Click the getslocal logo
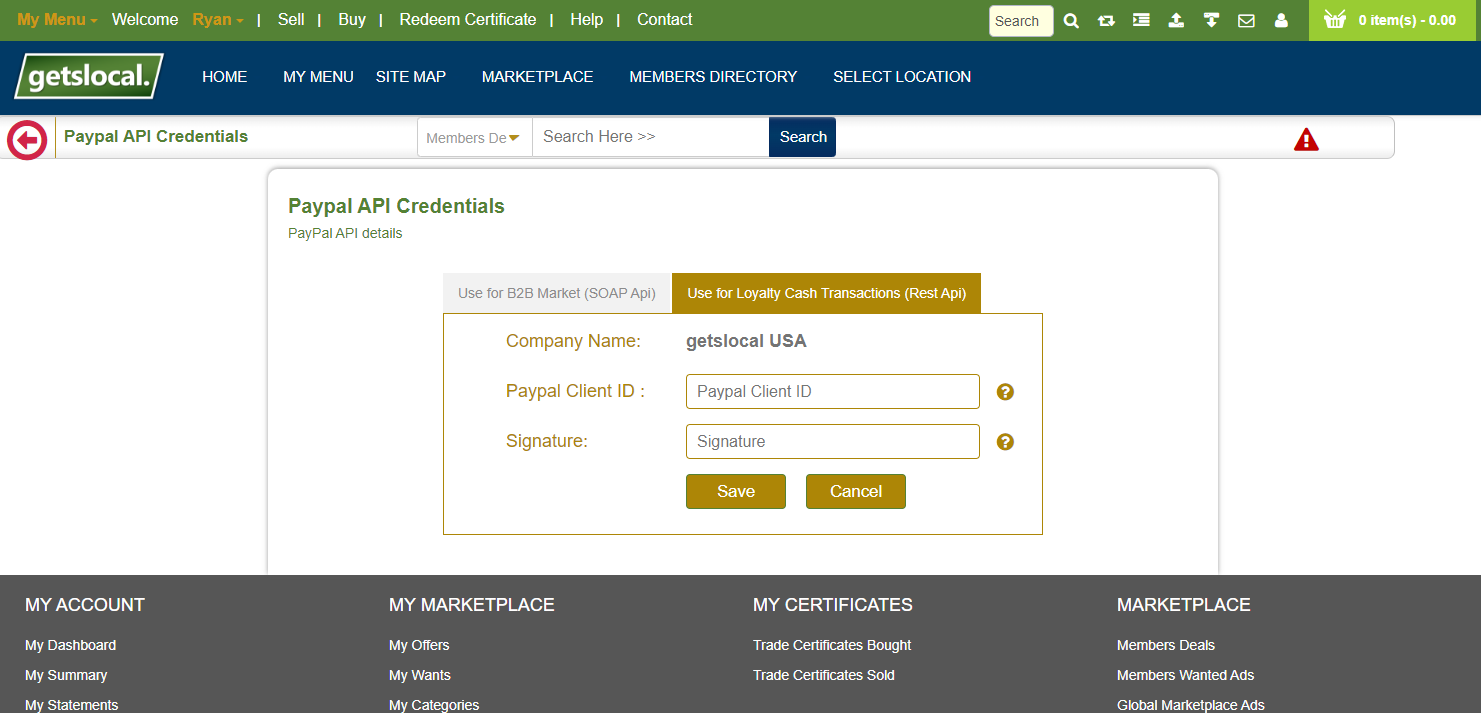The height and width of the screenshot is (713, 1481). [x=89, y=77]
